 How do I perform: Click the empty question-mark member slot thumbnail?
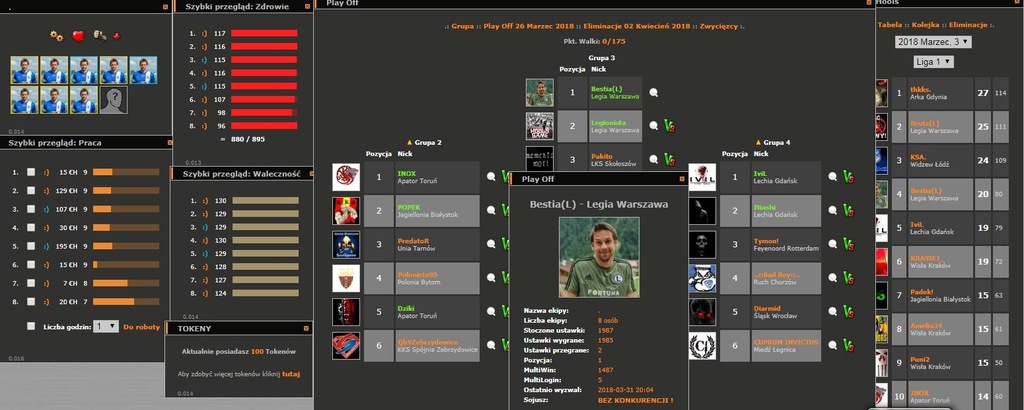(x=113, y=100)
